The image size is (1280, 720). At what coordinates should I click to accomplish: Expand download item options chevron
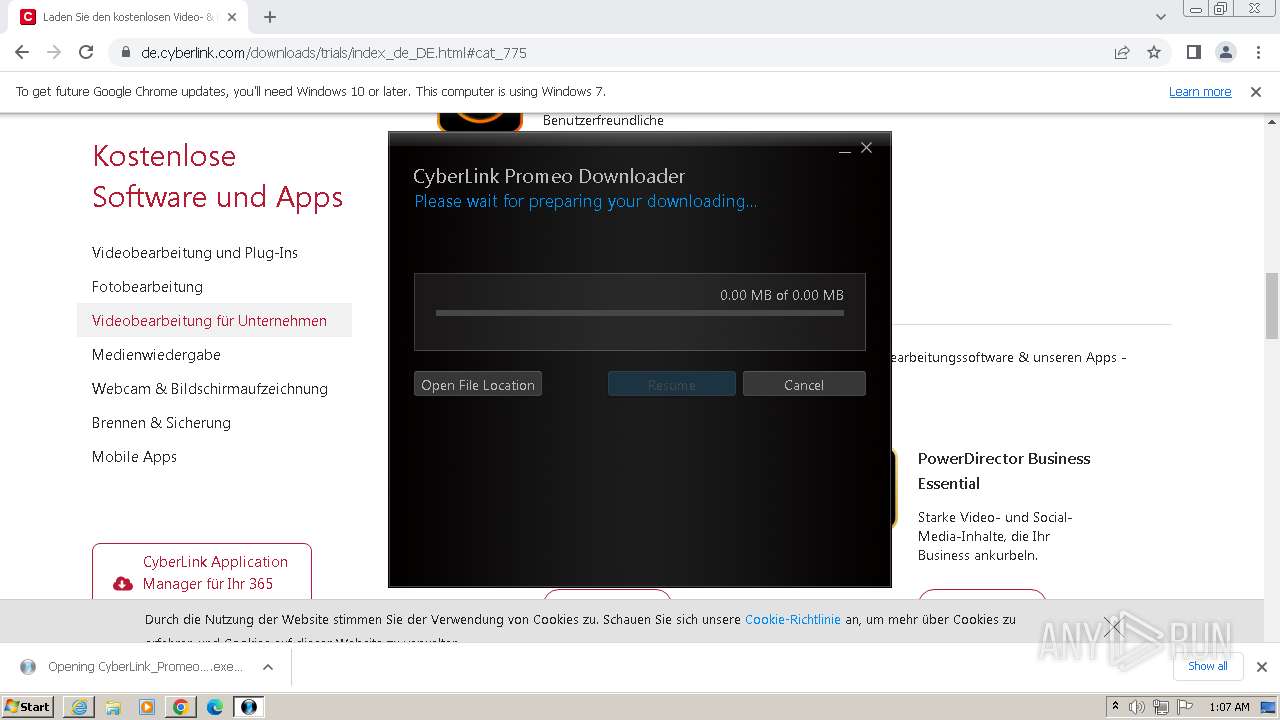click(267, 667)
